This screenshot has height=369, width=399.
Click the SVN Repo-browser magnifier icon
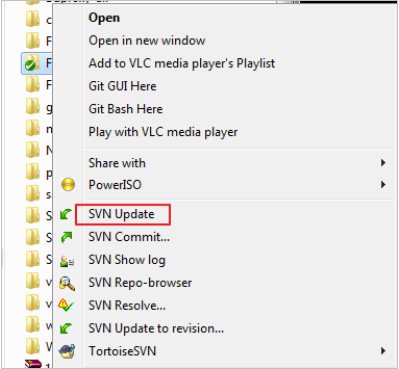point(67,283)
